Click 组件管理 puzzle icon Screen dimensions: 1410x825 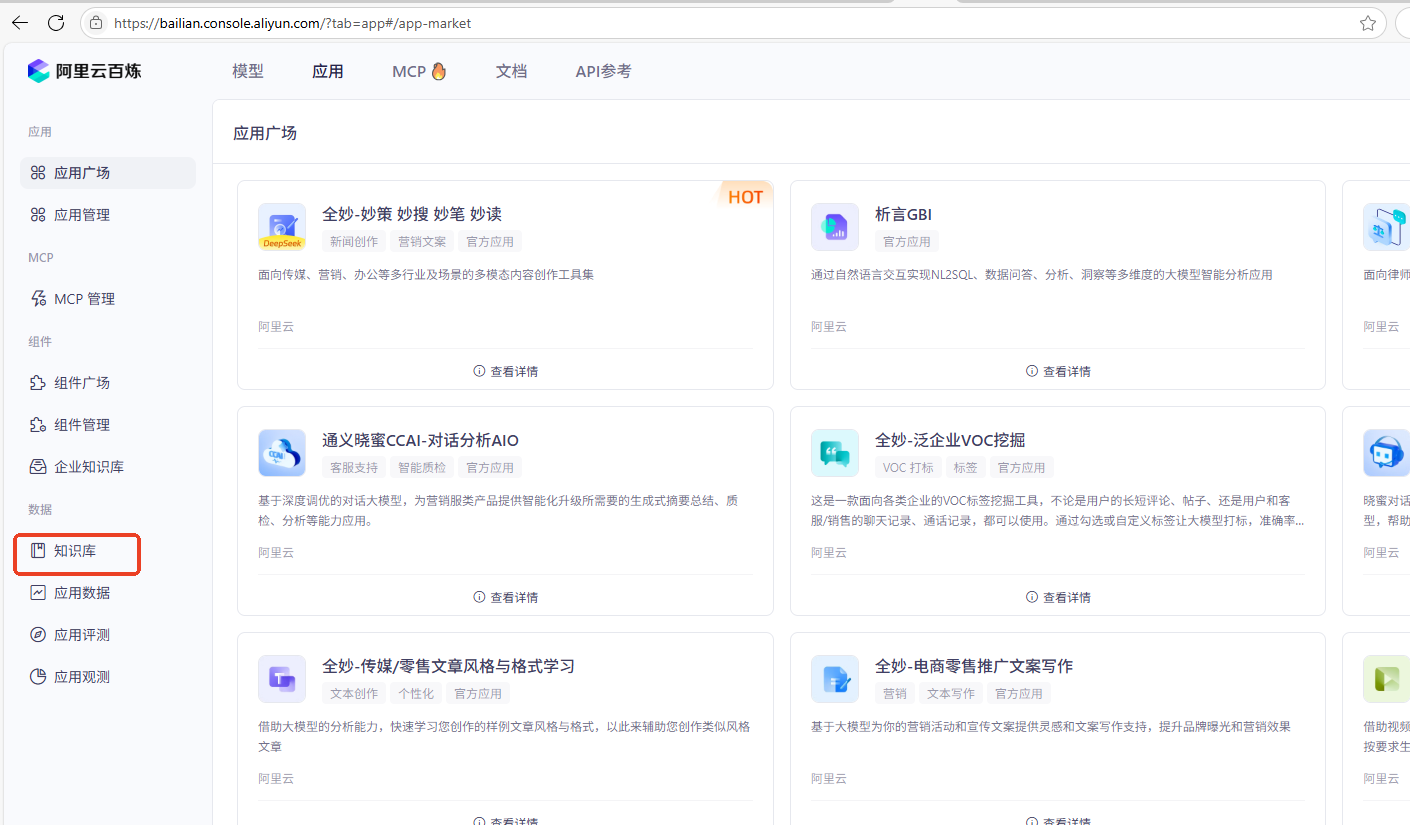click(38, 425)
